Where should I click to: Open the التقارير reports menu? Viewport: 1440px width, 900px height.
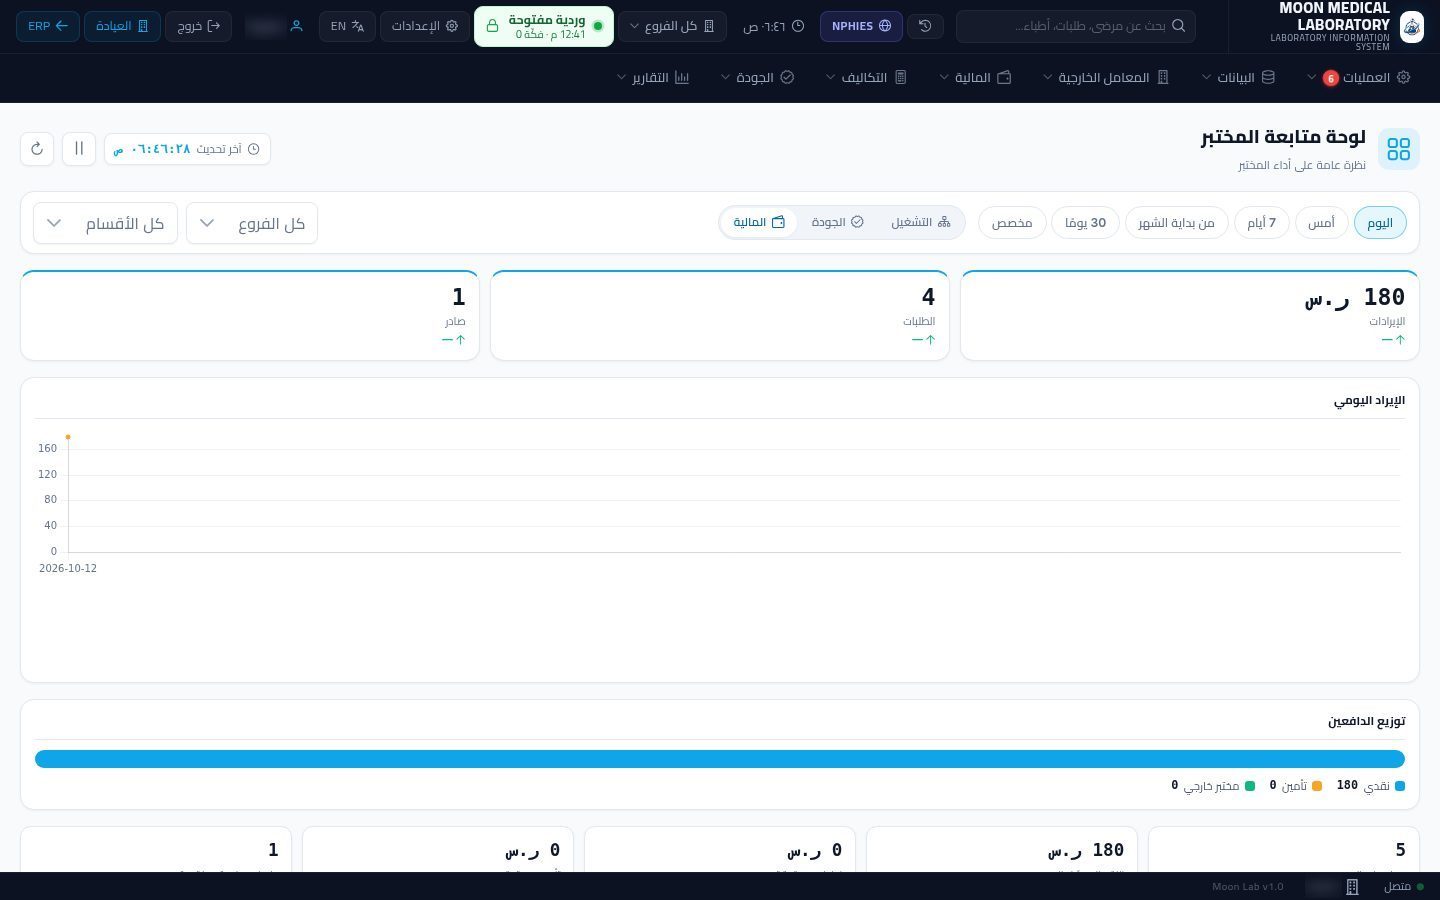[653, 77]
